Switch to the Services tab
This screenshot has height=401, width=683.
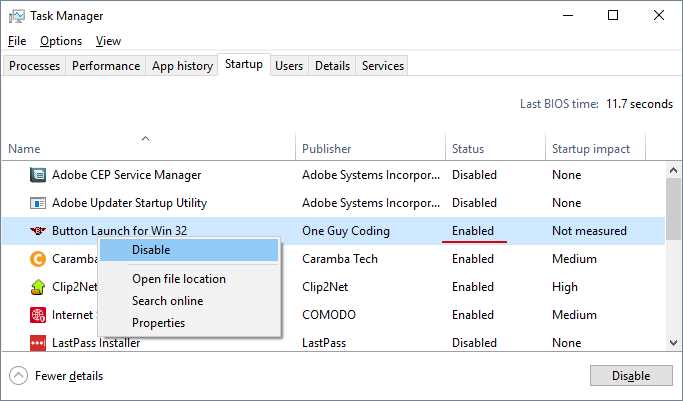pos(383,66)
